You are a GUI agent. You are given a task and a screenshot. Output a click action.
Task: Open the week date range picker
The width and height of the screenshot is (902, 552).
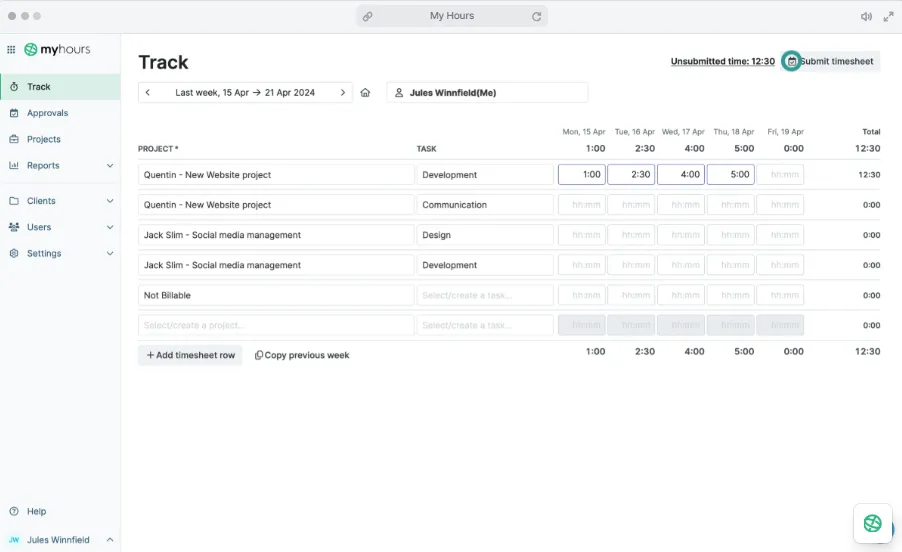point(245,93)
